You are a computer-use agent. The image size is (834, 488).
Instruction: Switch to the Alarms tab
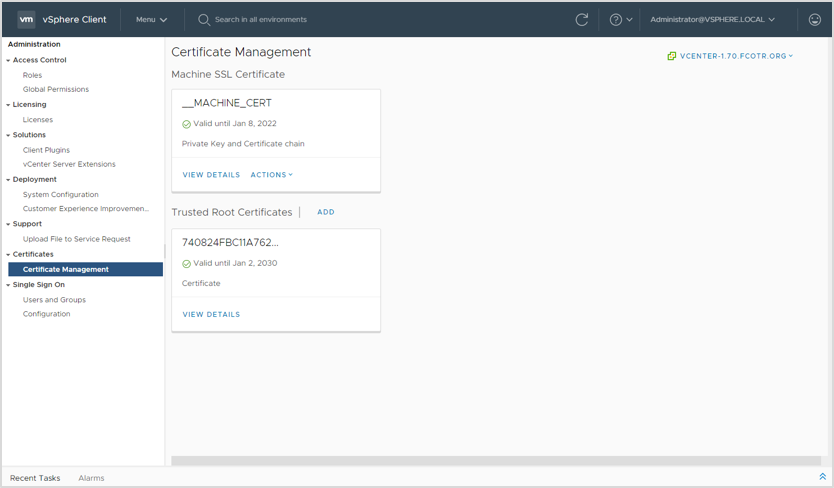(x=91, y=478)
